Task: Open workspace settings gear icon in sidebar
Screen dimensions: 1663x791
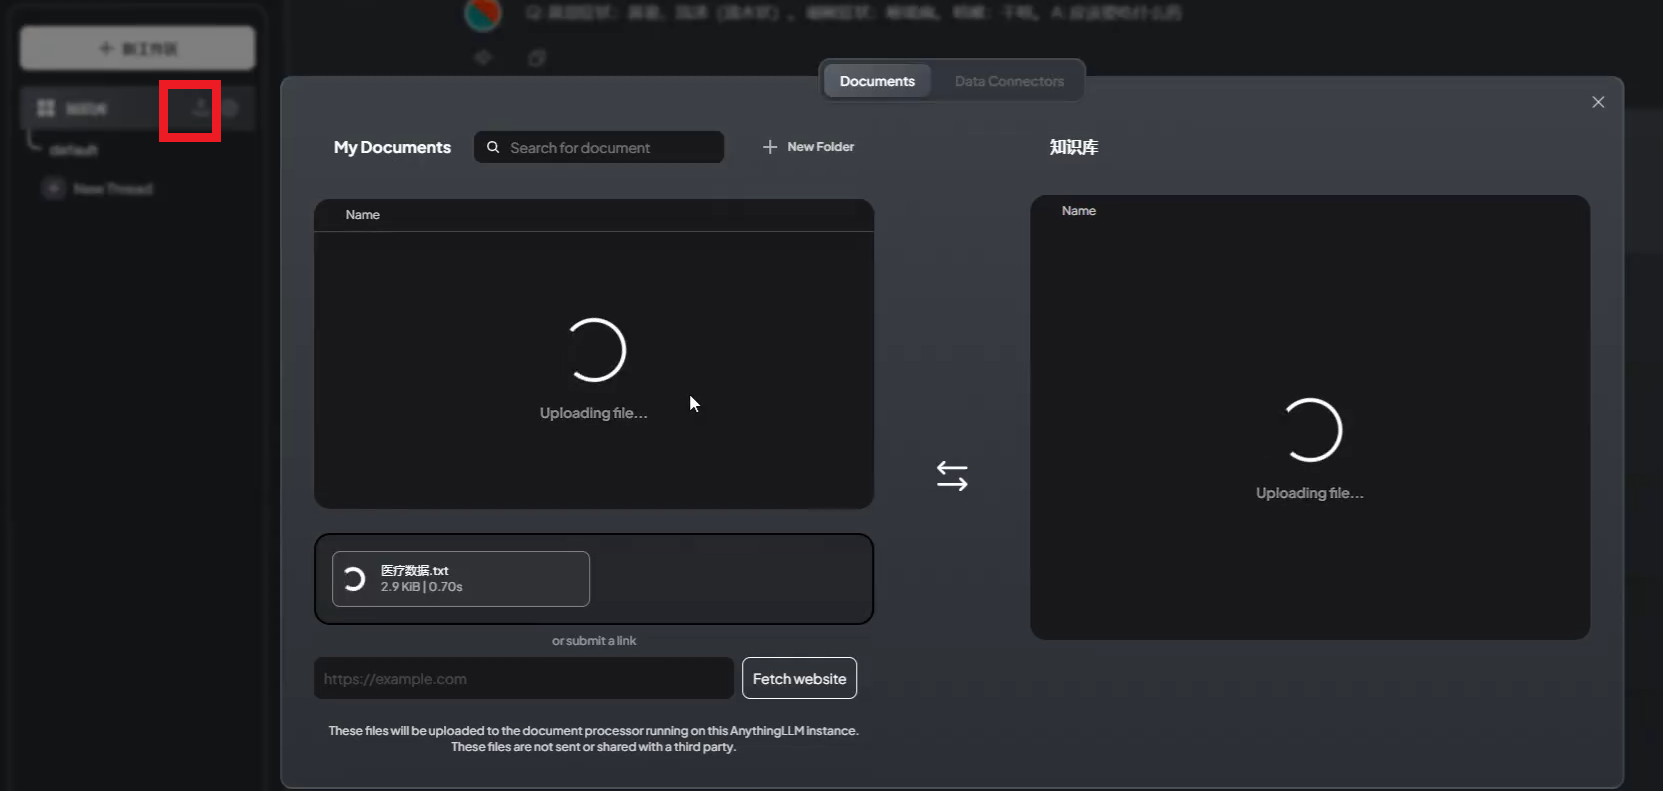Action: pos(231,108)
